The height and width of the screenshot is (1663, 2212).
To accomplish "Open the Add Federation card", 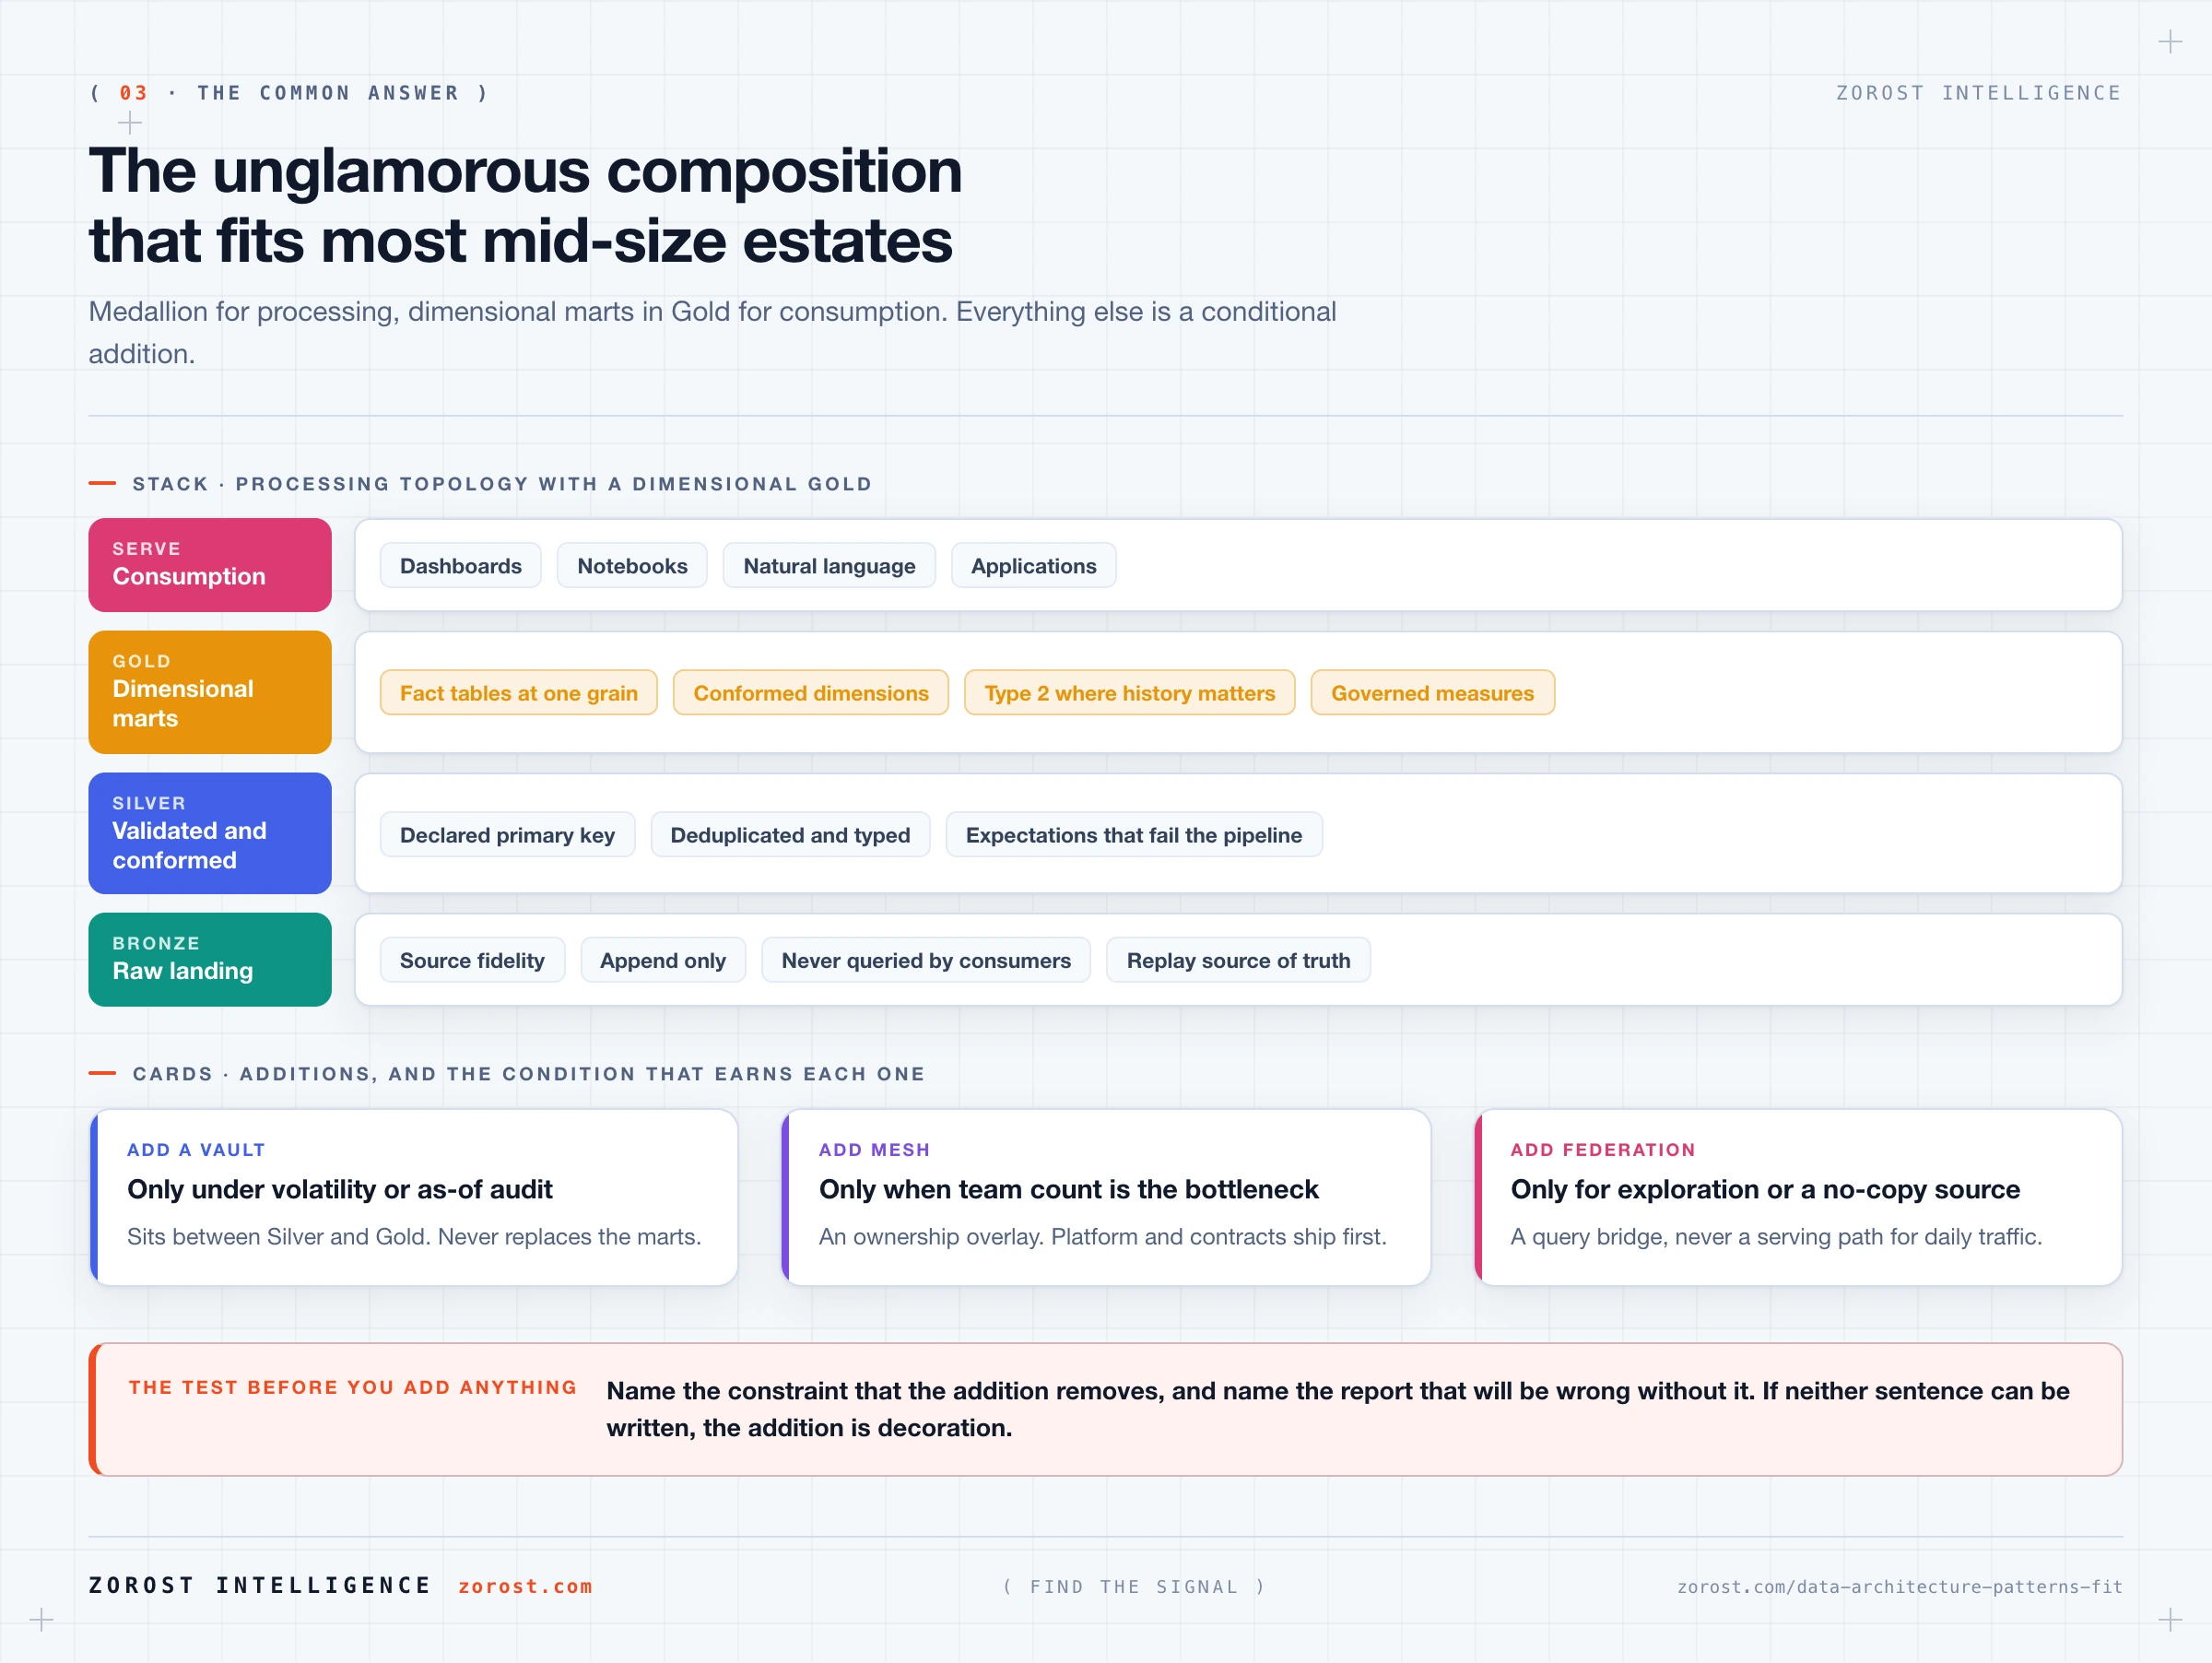I will click(1798, 1197).
